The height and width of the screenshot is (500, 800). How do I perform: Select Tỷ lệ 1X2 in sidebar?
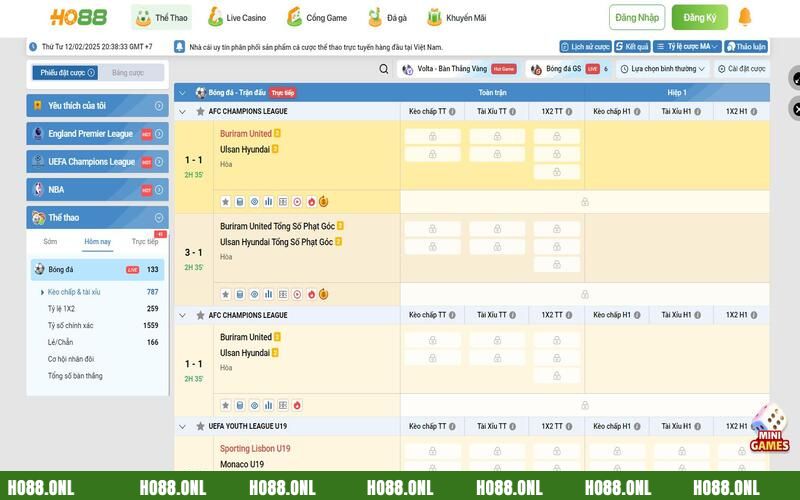61,309
